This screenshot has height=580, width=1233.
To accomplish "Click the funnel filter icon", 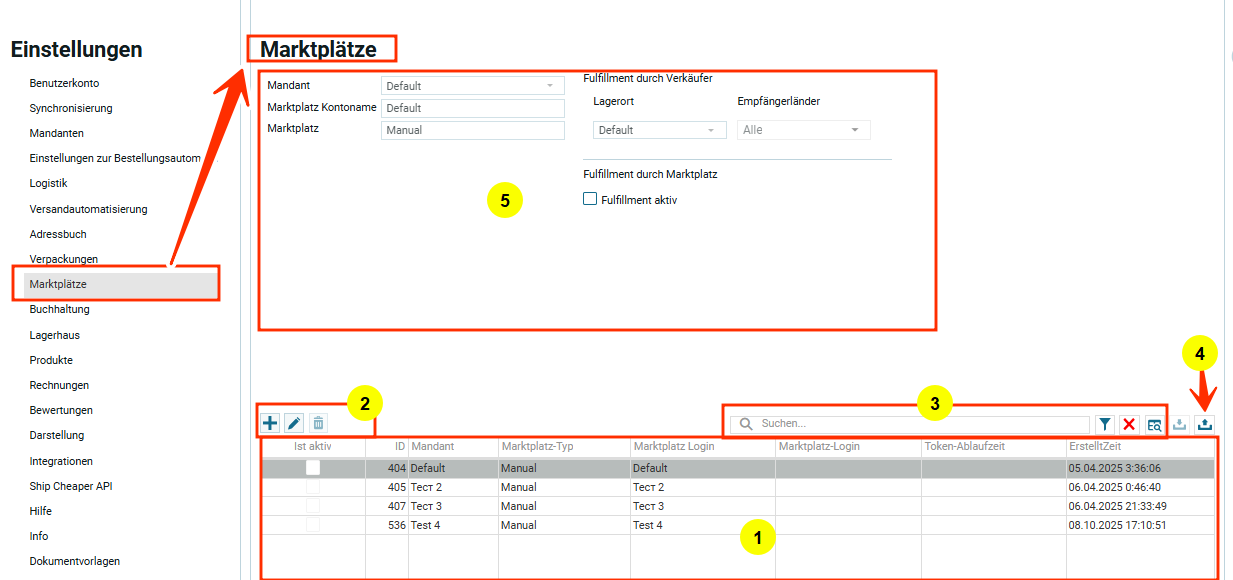I will [1105, 424].
